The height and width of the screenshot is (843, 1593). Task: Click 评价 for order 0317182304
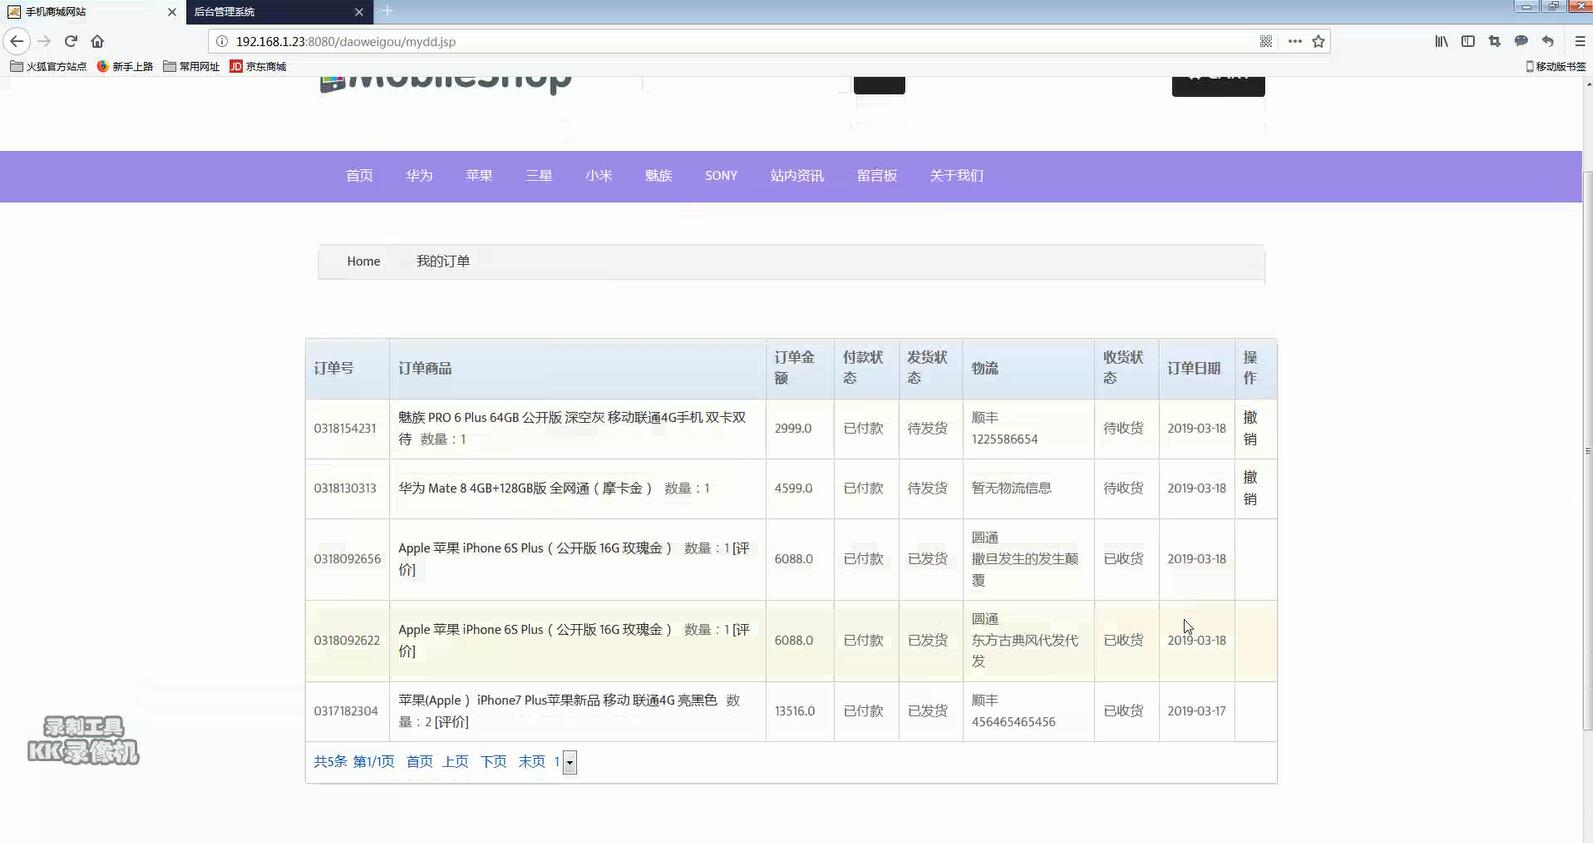(451, 722)
